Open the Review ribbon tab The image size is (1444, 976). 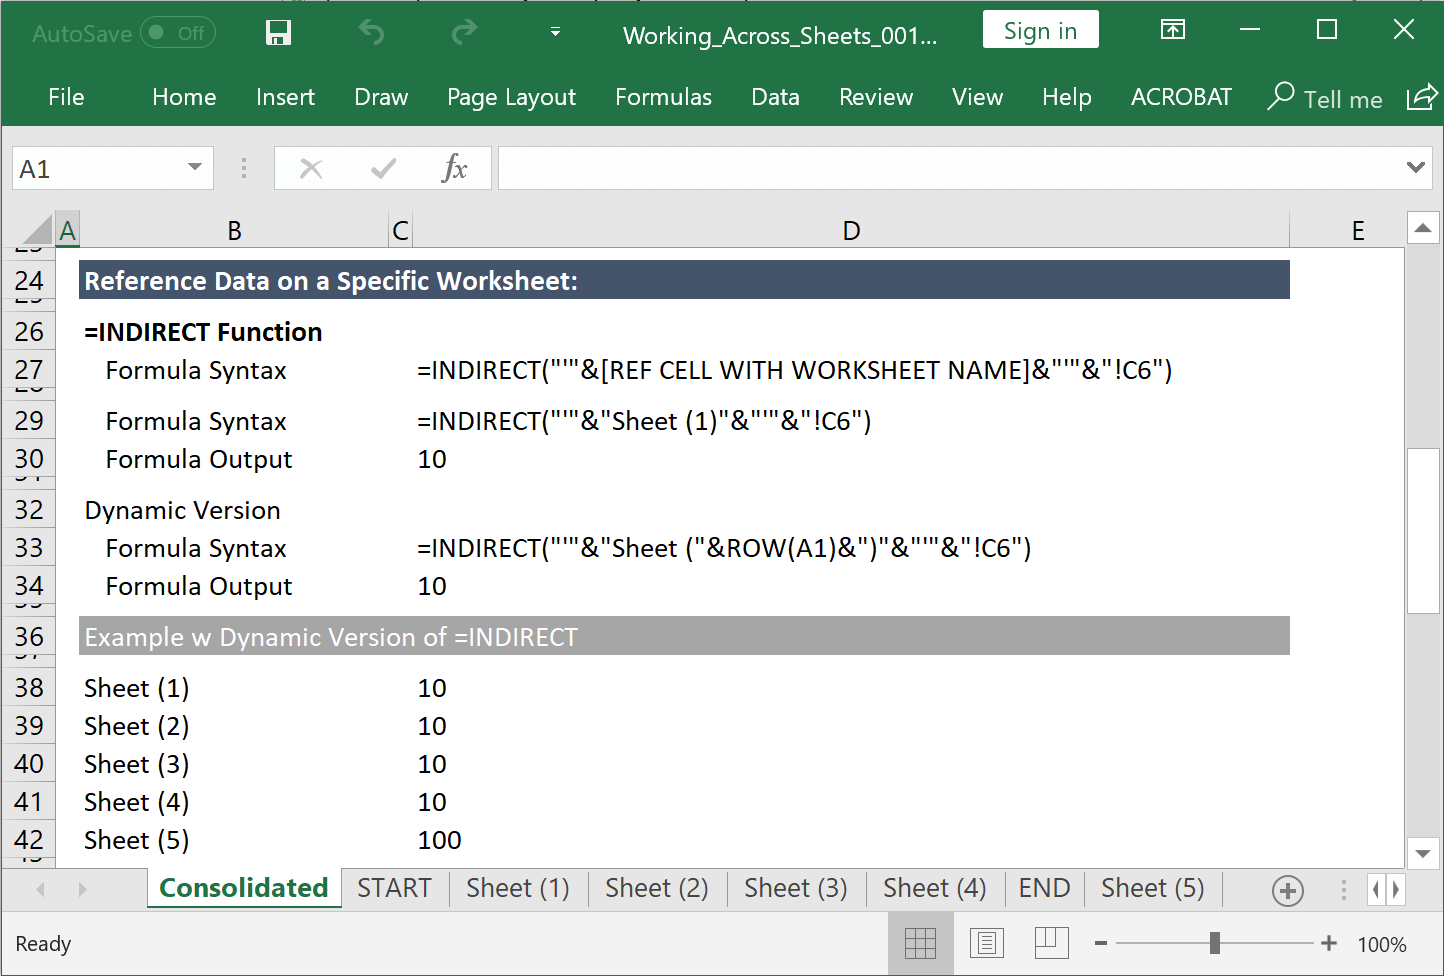pyautogui.click(x=876, y=97)
